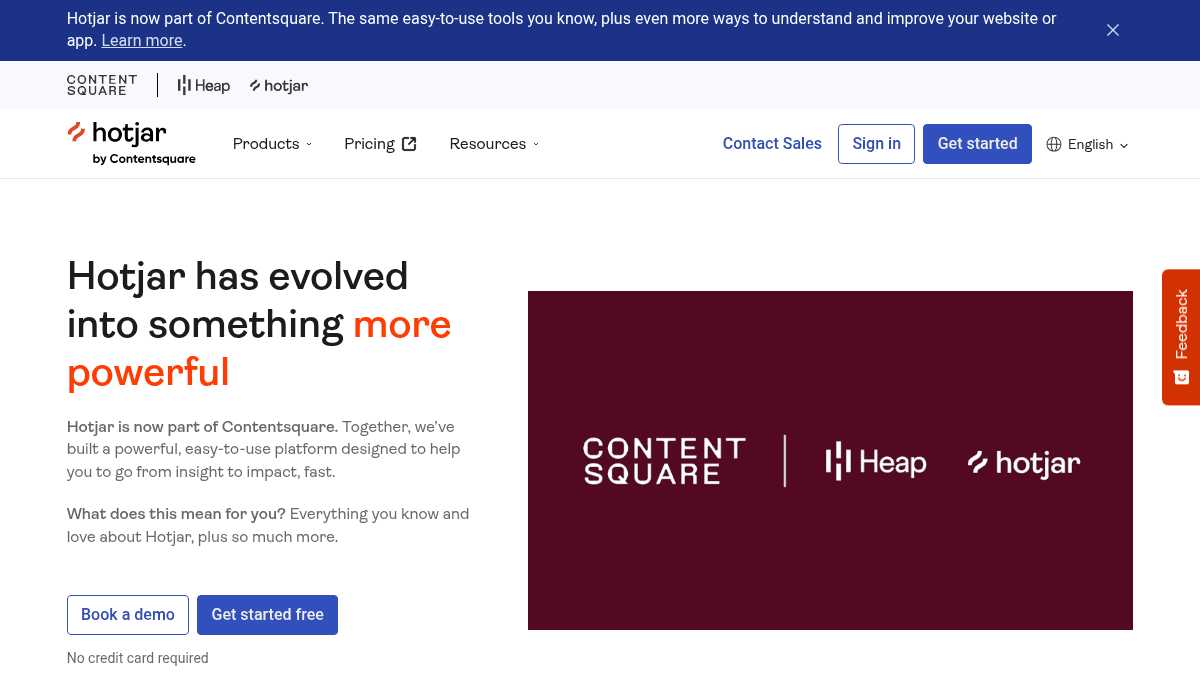Open the Pricing page link

[x=380, y=144]
